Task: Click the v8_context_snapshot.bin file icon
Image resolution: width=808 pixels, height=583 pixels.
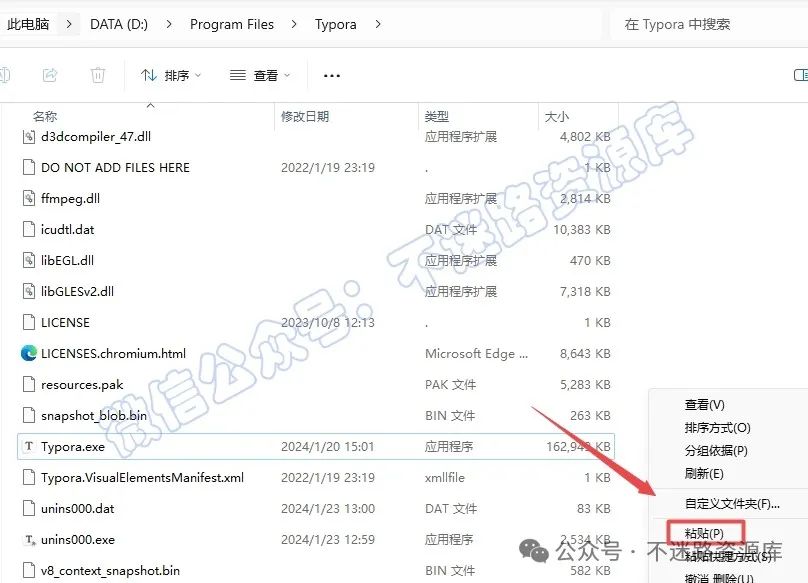Action: coord(29,571)
